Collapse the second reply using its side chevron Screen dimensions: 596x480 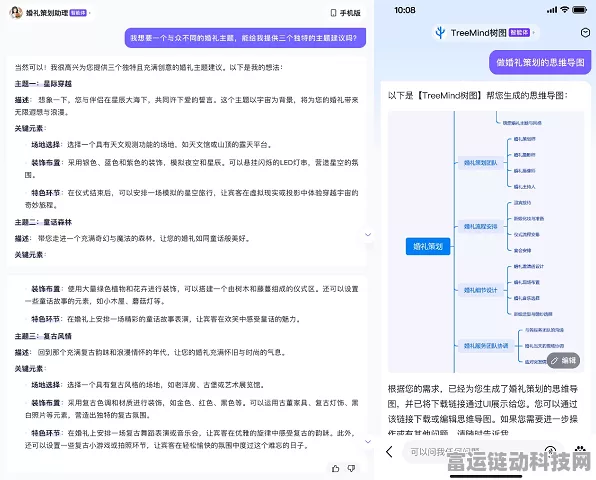pos(368,441)
